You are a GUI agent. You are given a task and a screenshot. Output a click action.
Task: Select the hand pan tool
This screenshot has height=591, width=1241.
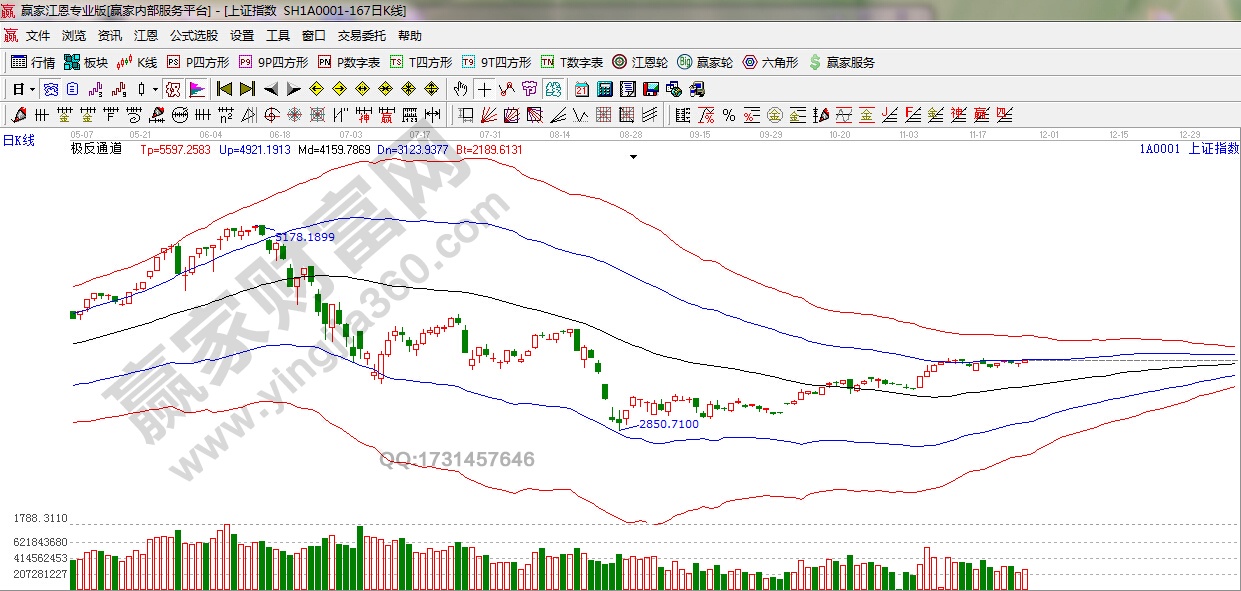click(x=460, y=89)
